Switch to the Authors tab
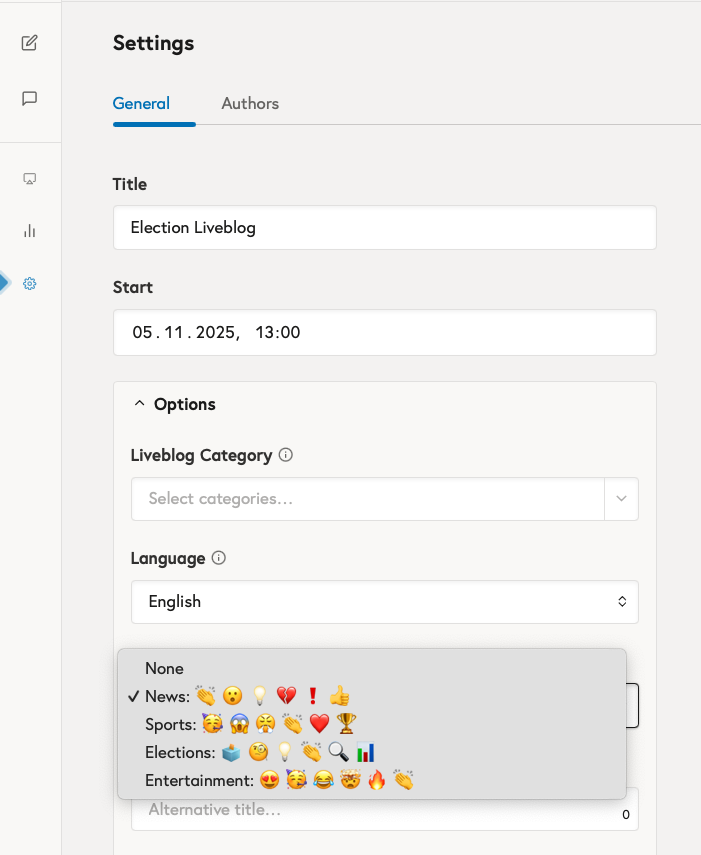The height and width of the screenshot is (855, 701). coord(250,104)
